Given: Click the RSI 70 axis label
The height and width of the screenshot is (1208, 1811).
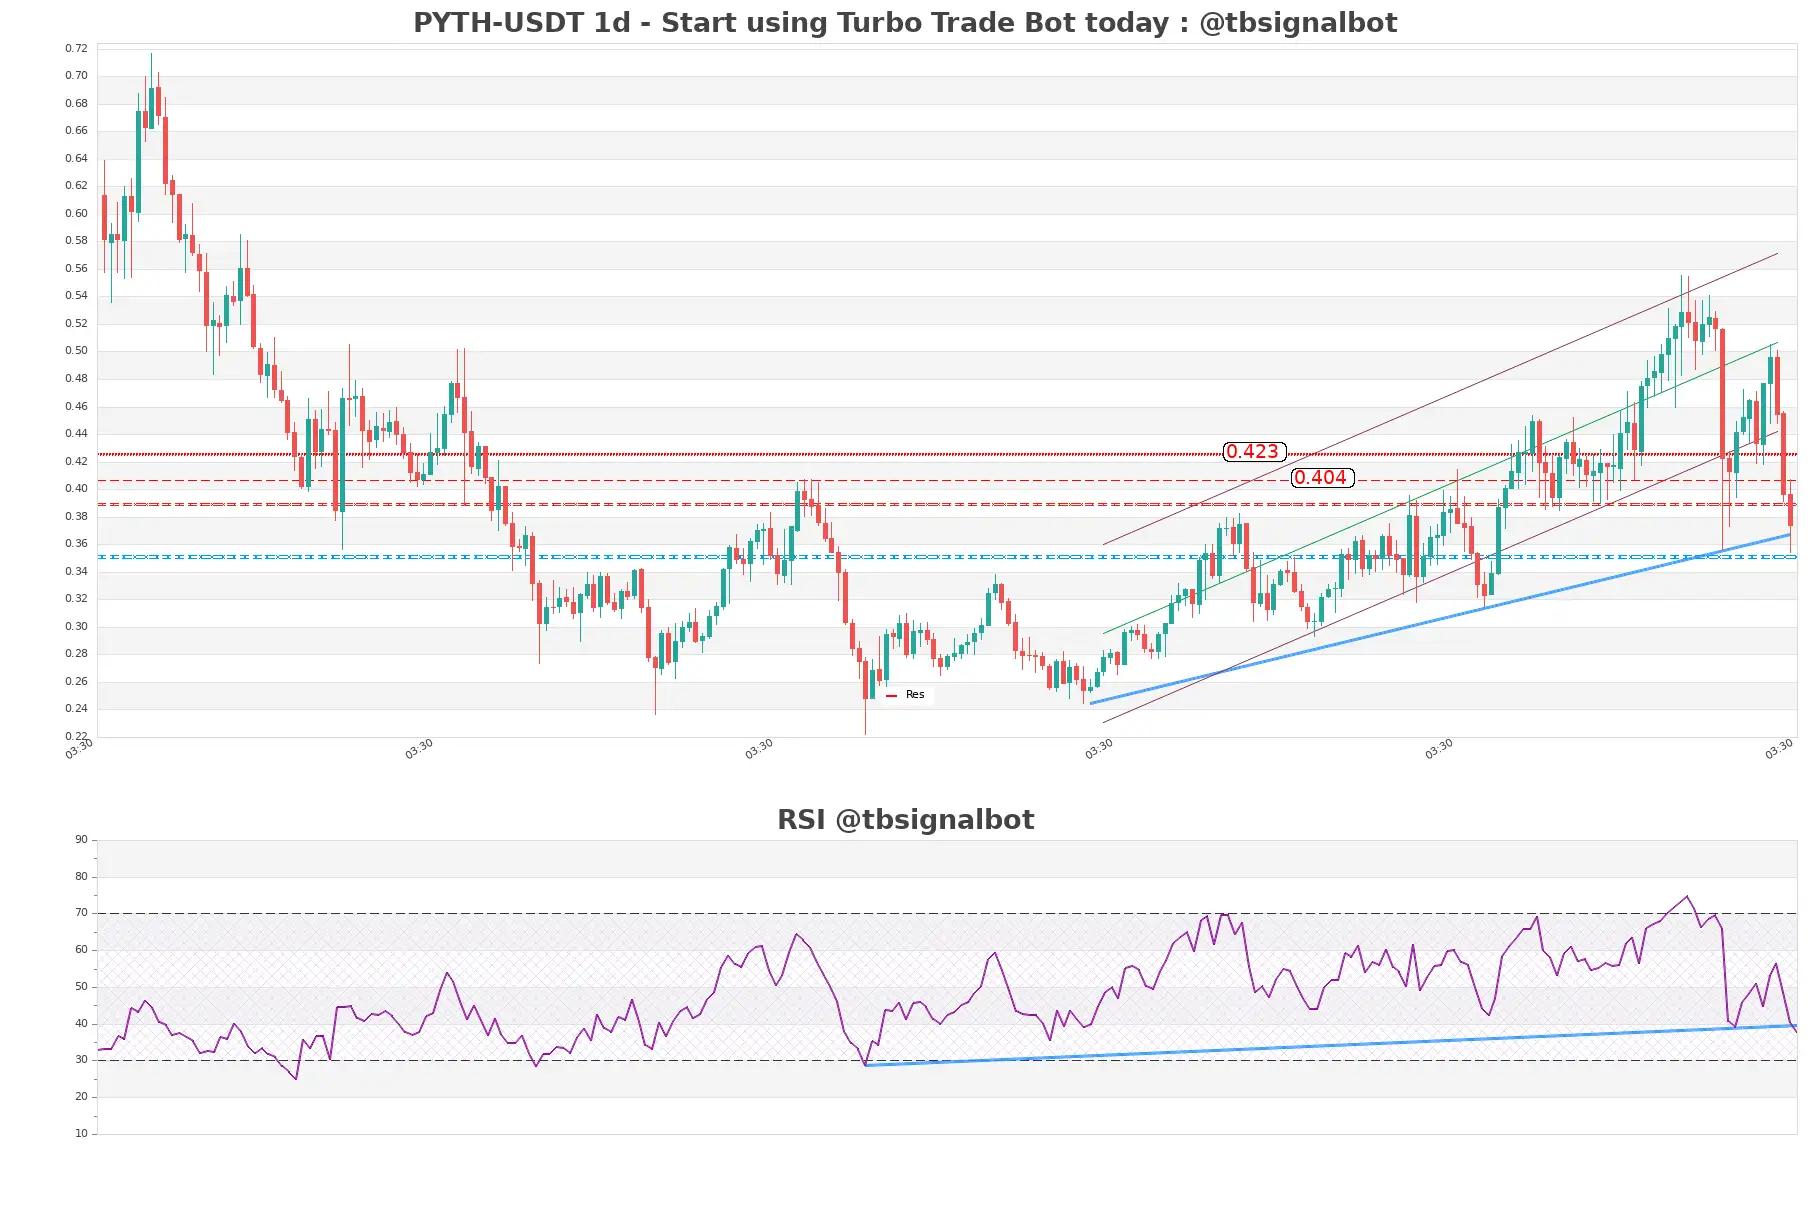Looking at the screenshot, I should click(81, 912).
